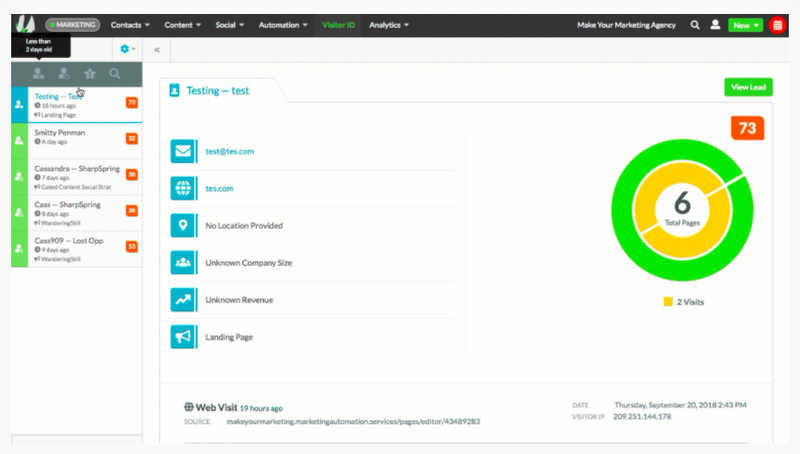The image size is (800, 454).
Task: Click the person icon on Testing — Test row
Action: [19, 105]
